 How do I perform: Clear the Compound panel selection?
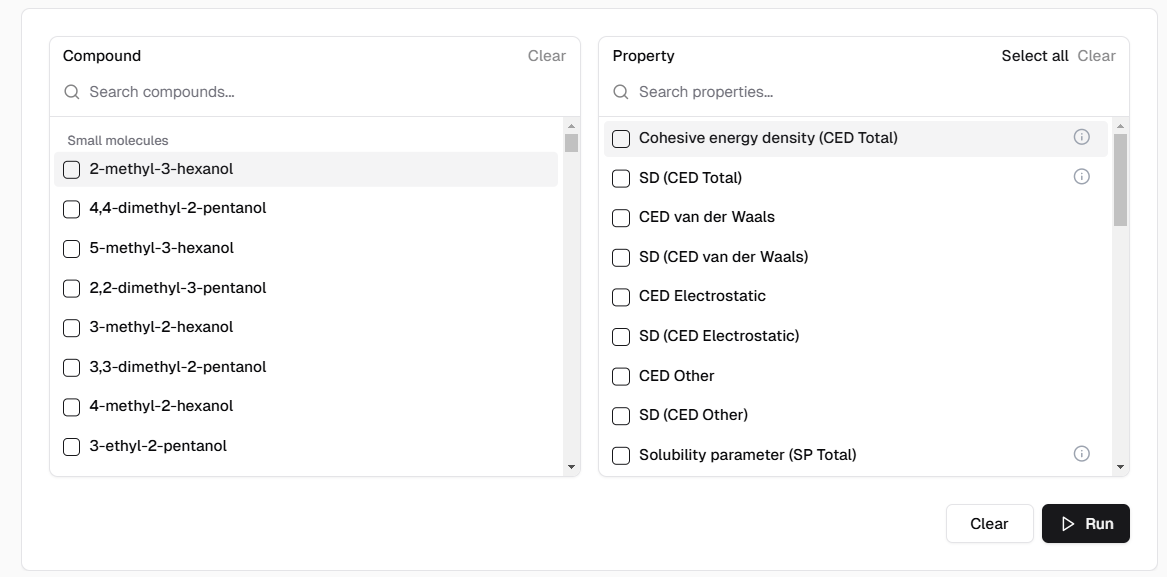[x=546, y=56]
